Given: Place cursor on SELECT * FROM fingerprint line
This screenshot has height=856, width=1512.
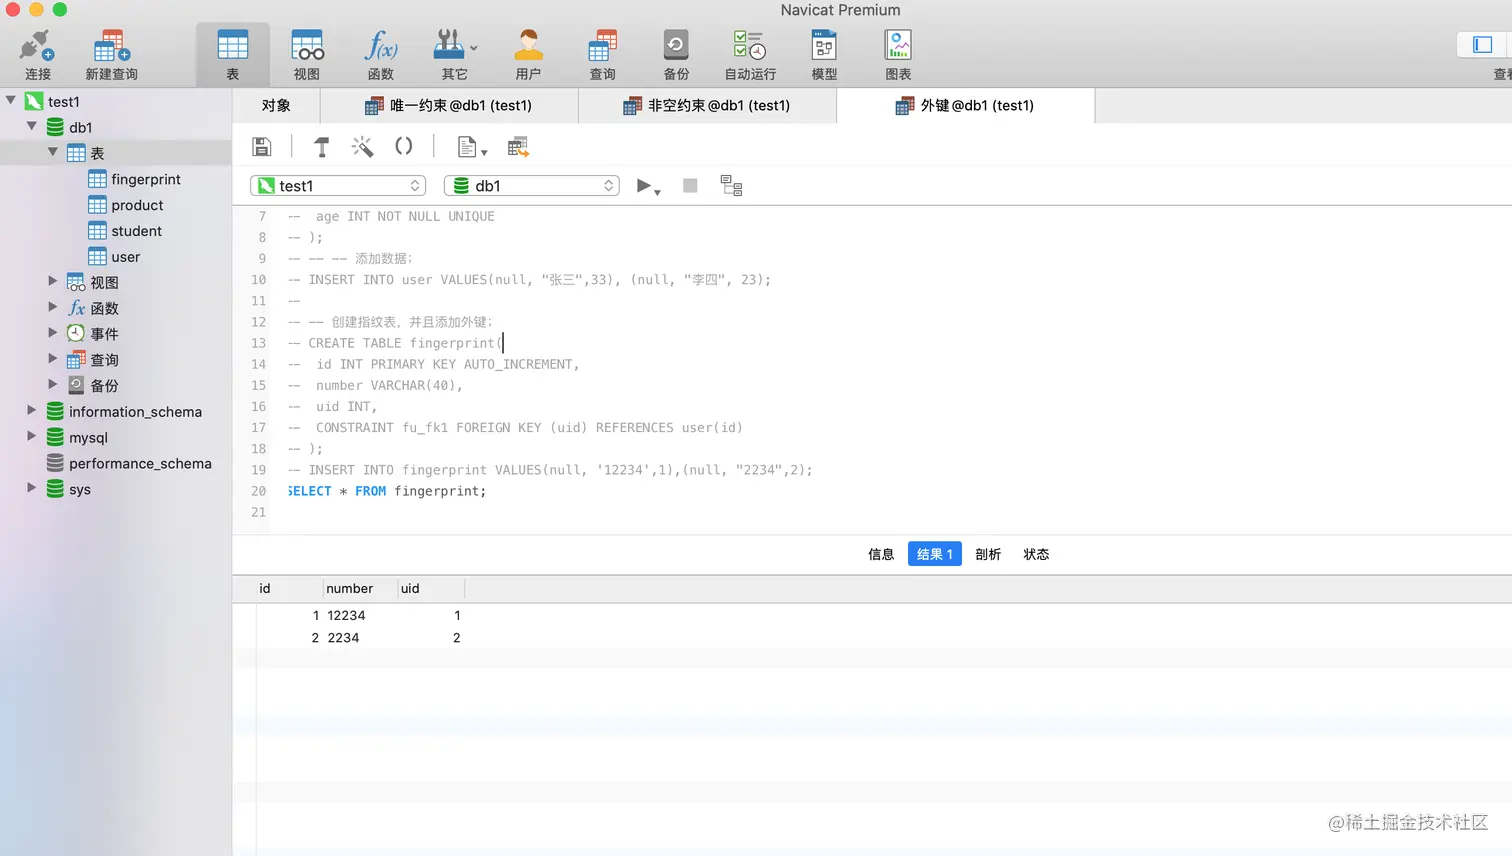Looking at the screenshot, I should 387,491.
